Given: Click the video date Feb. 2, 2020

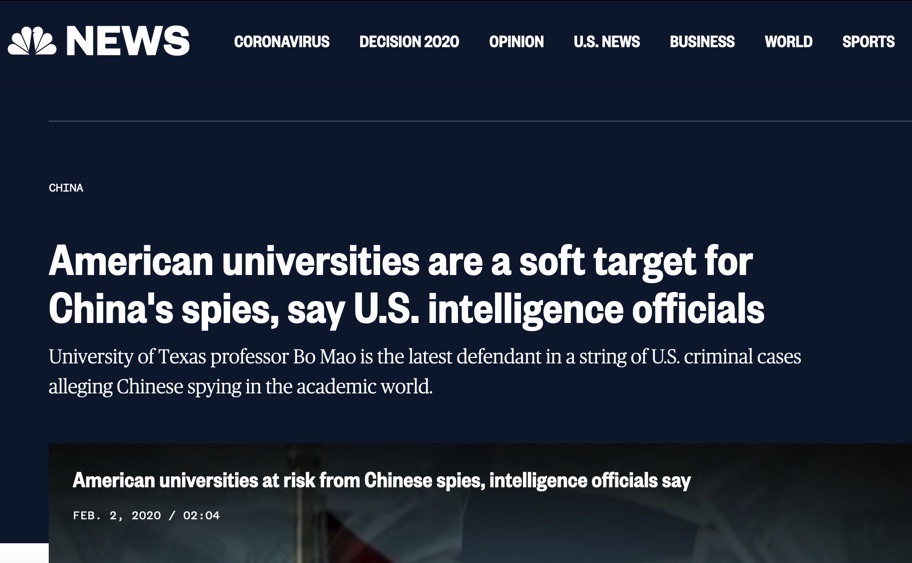Looking at the screenshot, I should pos(117,515).
